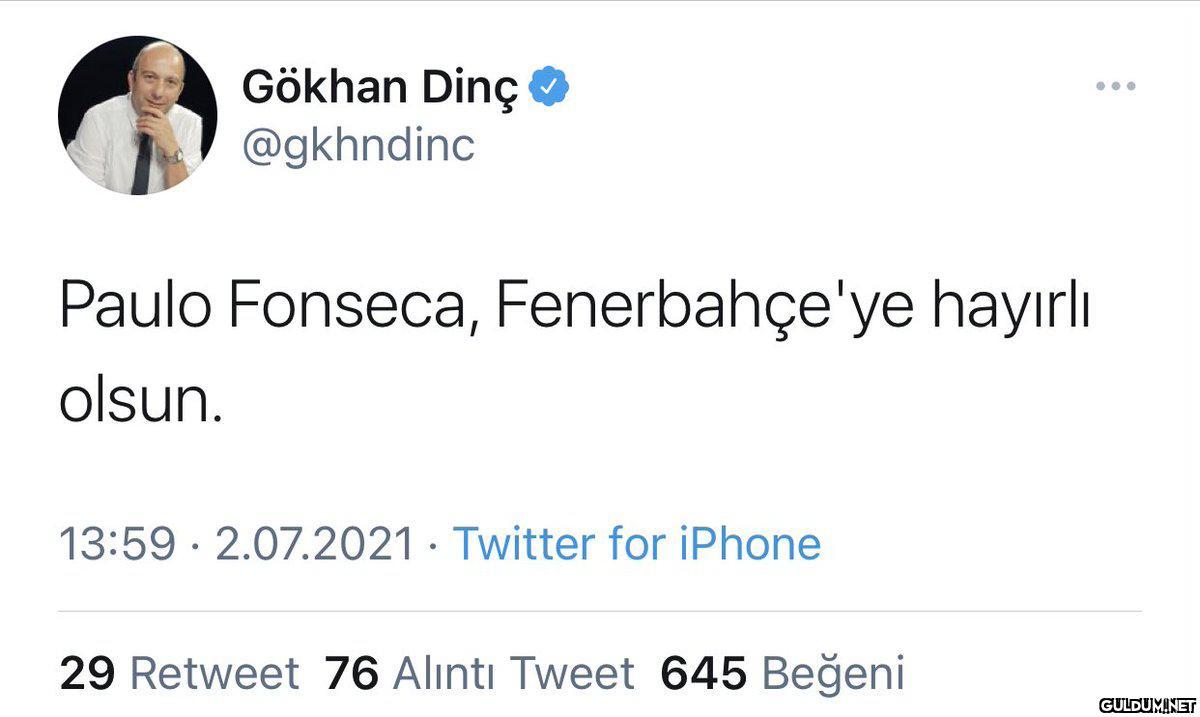The image size is (1200, 717).
Task: Click the blue verified badge
Action: click(x=549, y=88)
